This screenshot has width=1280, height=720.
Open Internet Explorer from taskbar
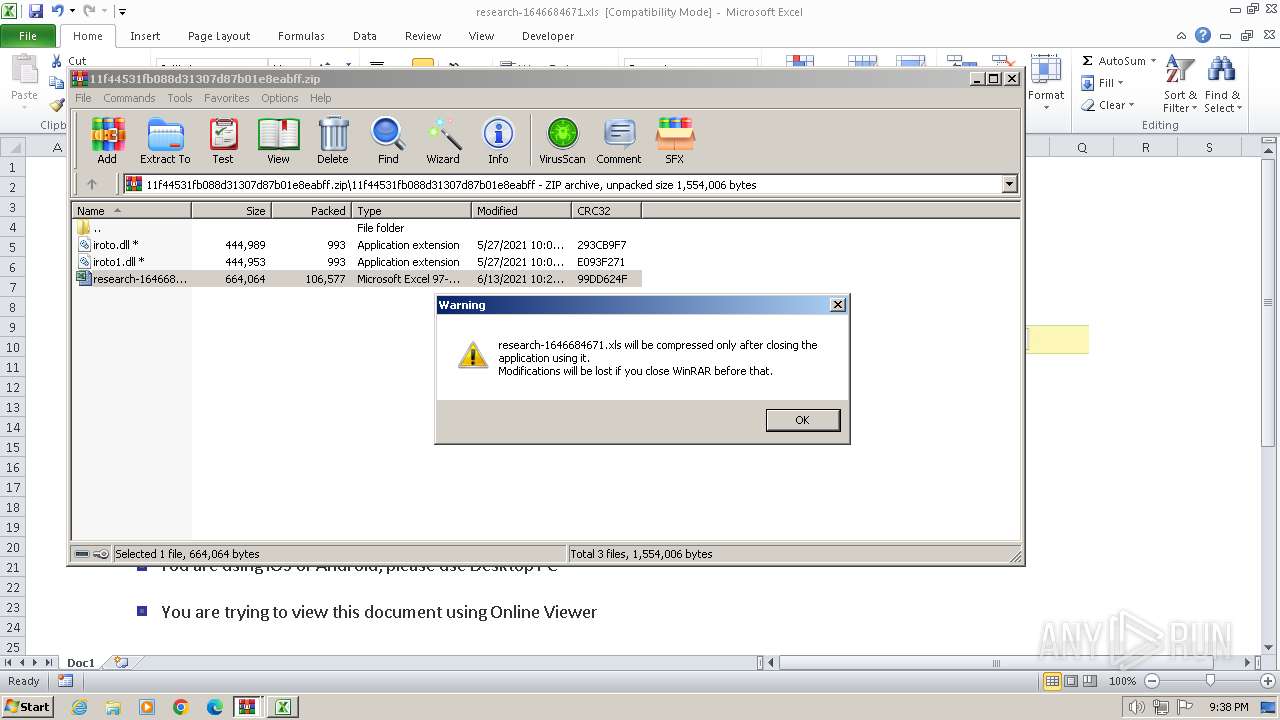click(79, 707)
